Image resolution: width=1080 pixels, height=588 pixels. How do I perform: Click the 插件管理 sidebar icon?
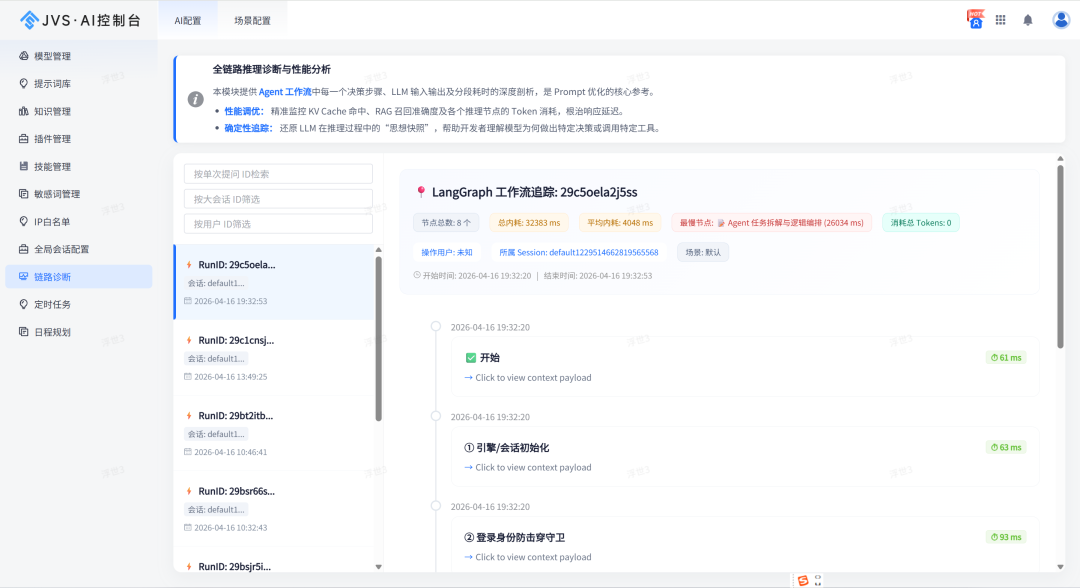[x=23, y=138]
